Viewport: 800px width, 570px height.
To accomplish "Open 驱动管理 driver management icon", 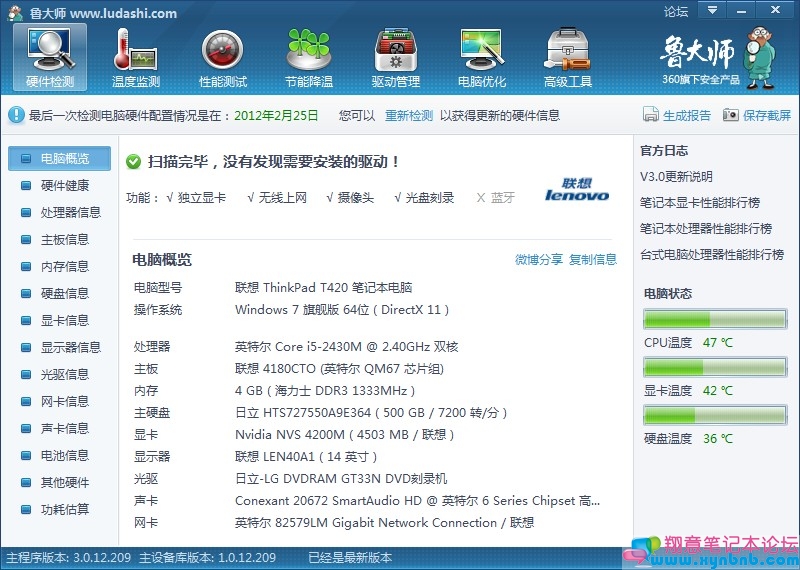I will pos(395,57).
